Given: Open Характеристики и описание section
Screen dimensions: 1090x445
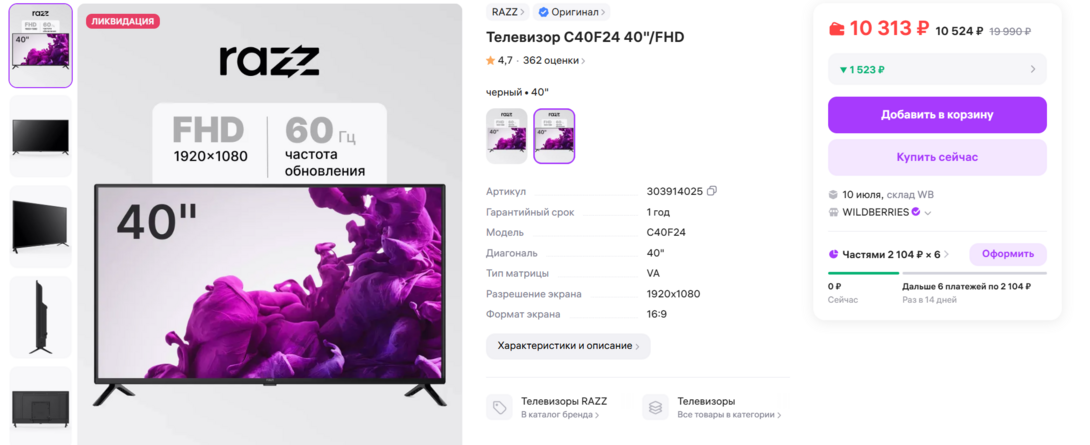Looking at the screenshot, I should click(568, 346).
